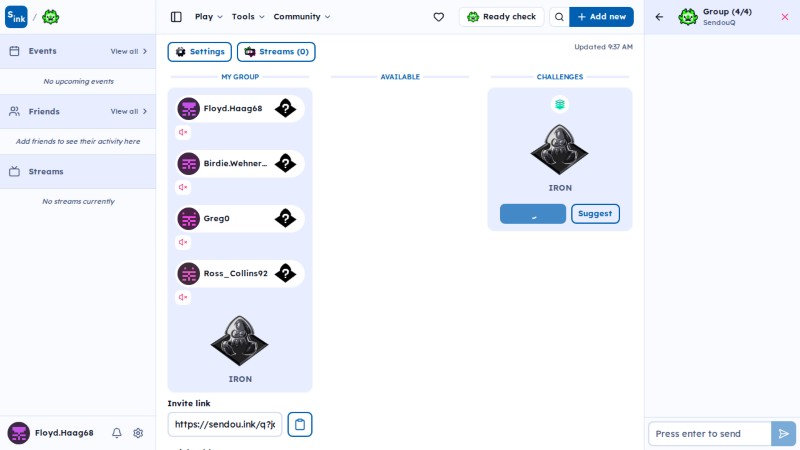This screenshot has width=800, height=450.
Task: Copy invite link with clipboard icon
Action: coord(299,424)
